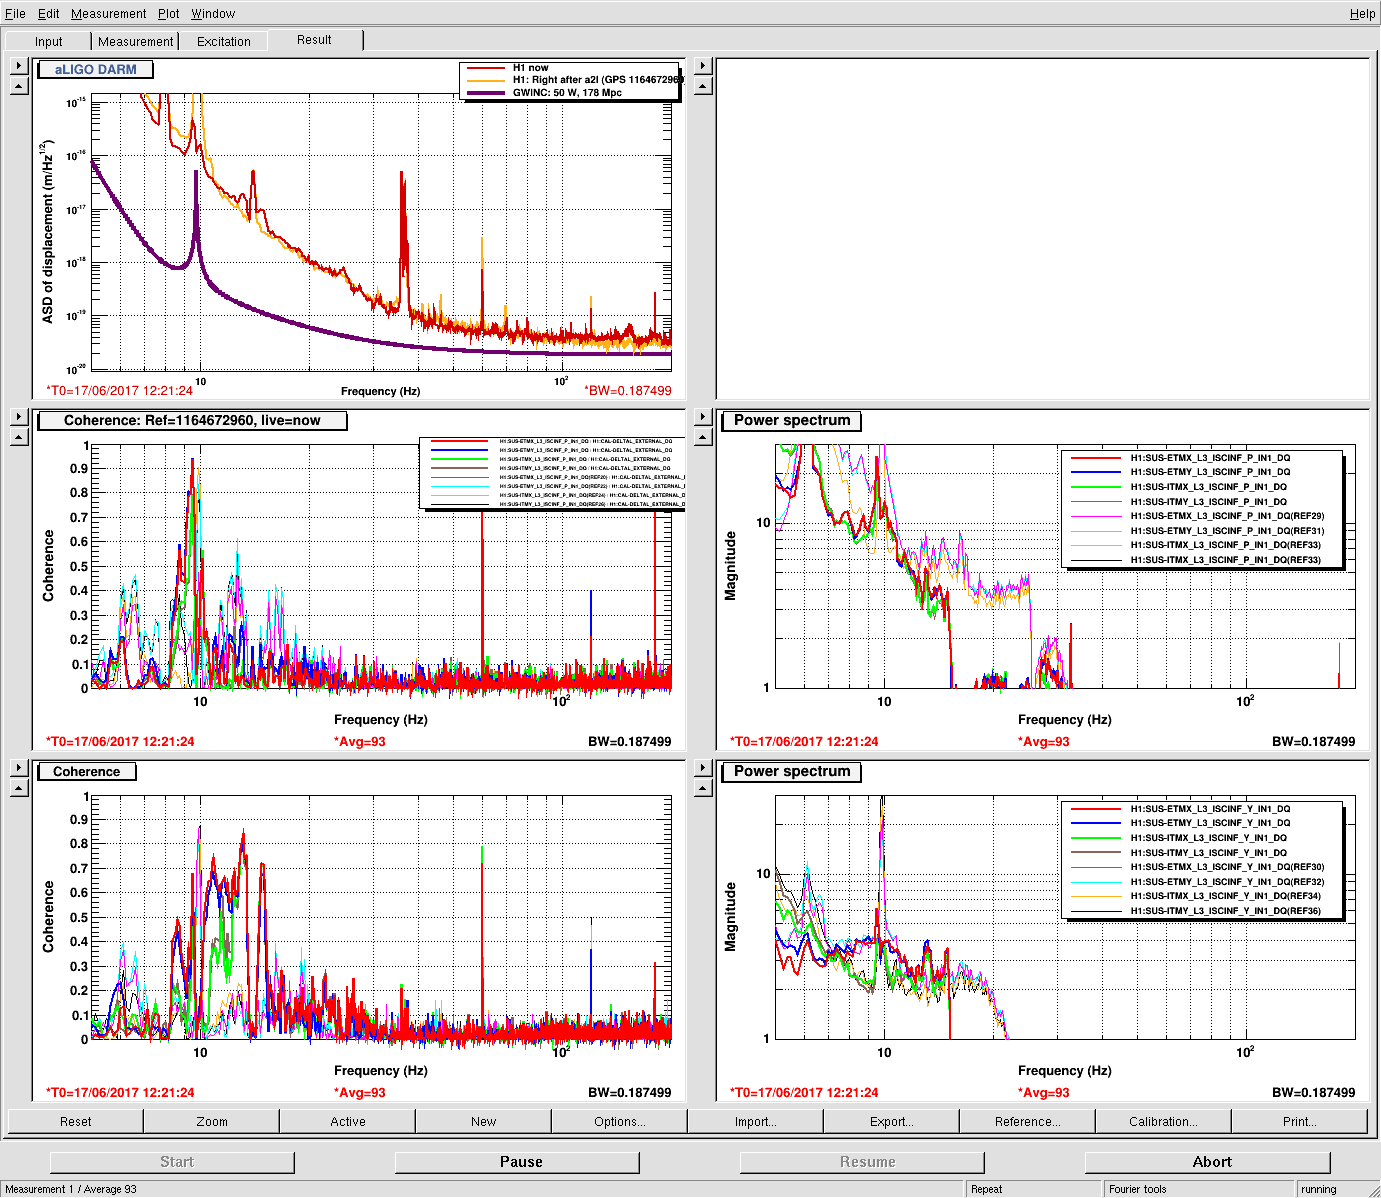Click ASD of displacement y-axis label
The image size is (1381, 1198).
point(47,231)
